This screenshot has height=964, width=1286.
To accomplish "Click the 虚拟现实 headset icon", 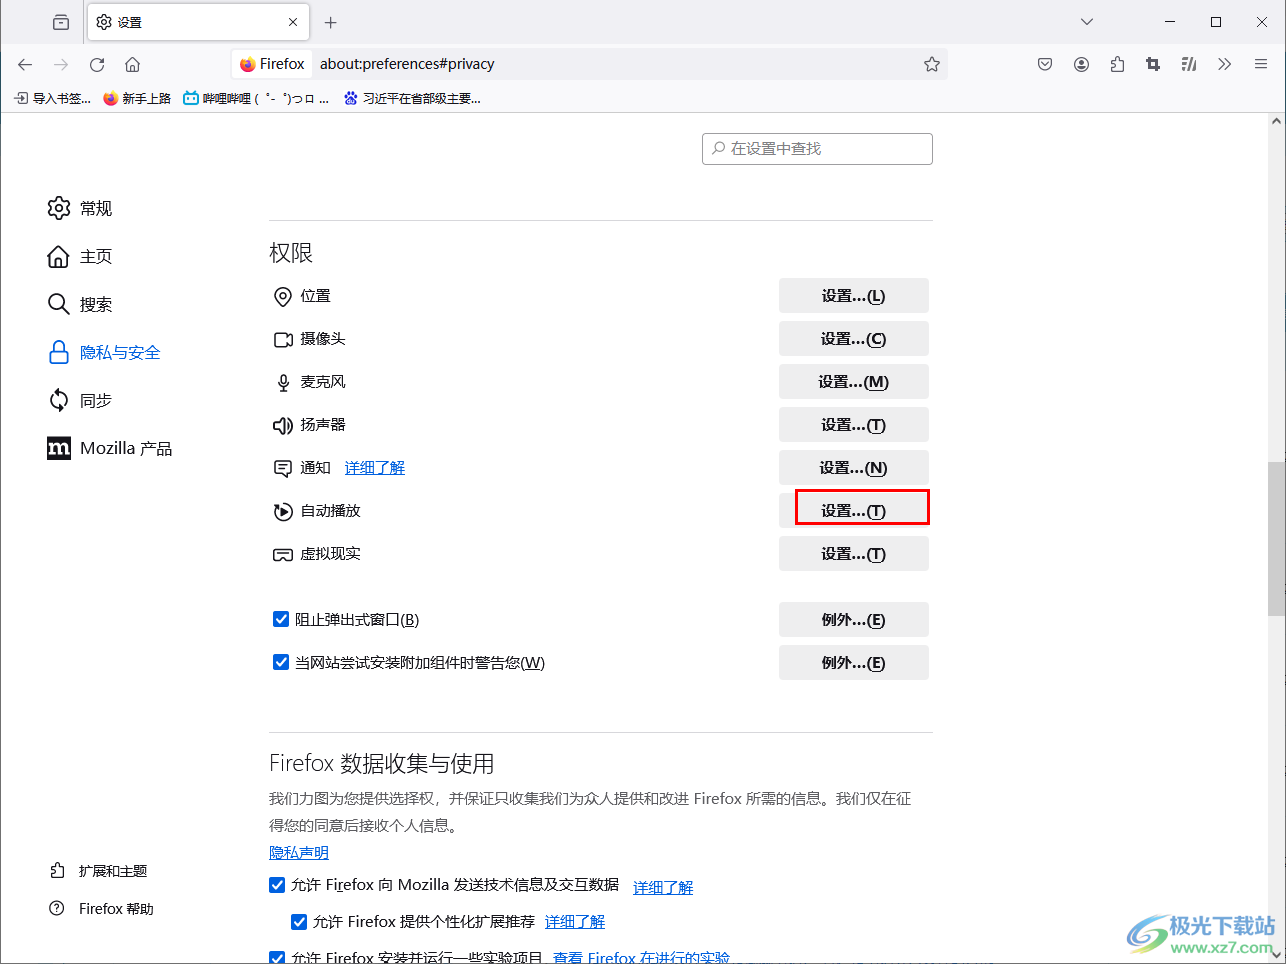I will (x=283, y=555).
